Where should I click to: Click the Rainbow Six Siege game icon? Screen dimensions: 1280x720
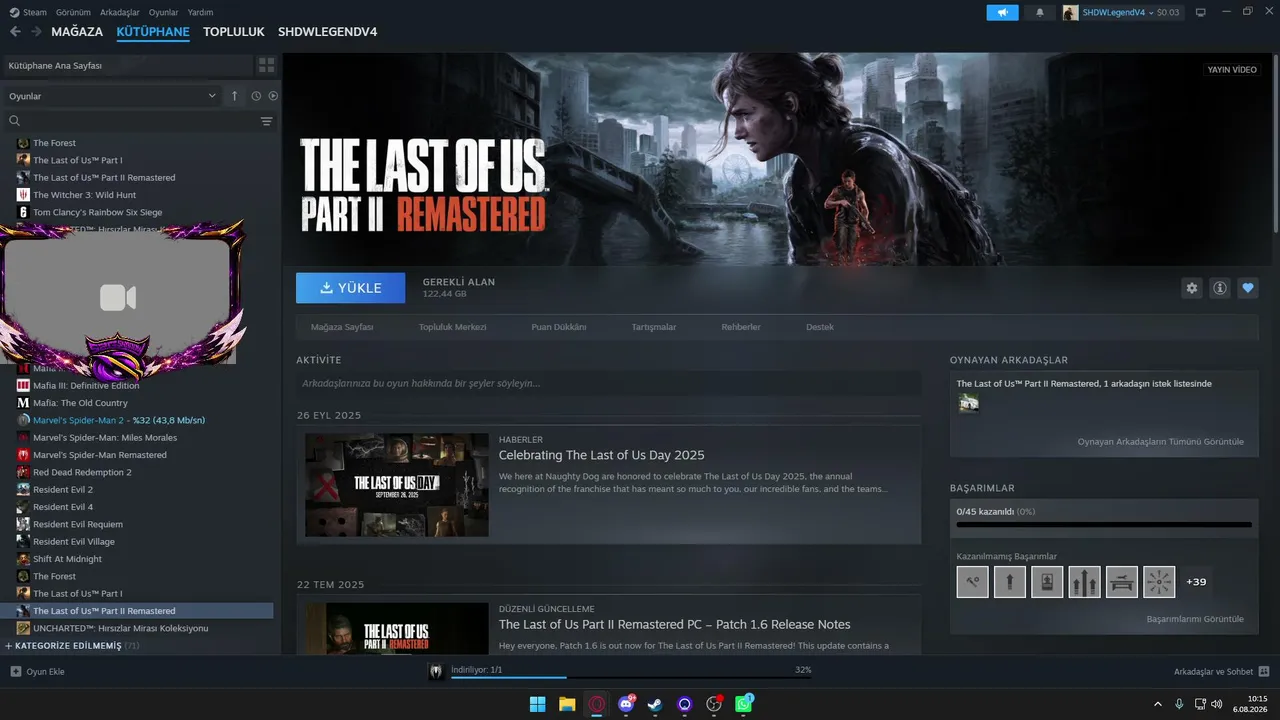(23, 212)
